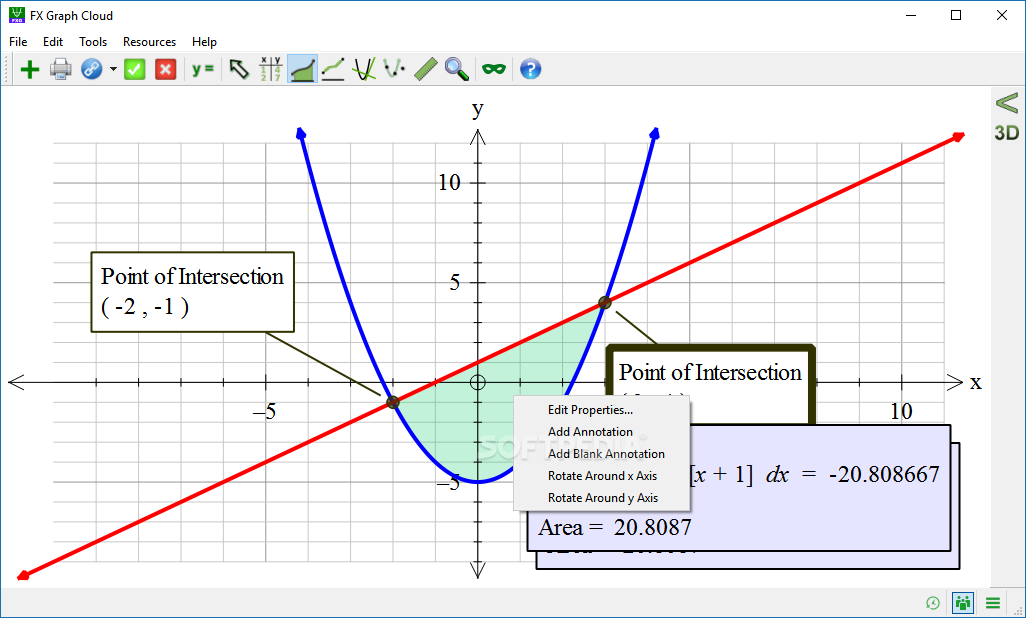Click the history clock icon in status bar
Image resolution: width=1026 pixels, height=618 pixels.
tap(933, 603)
